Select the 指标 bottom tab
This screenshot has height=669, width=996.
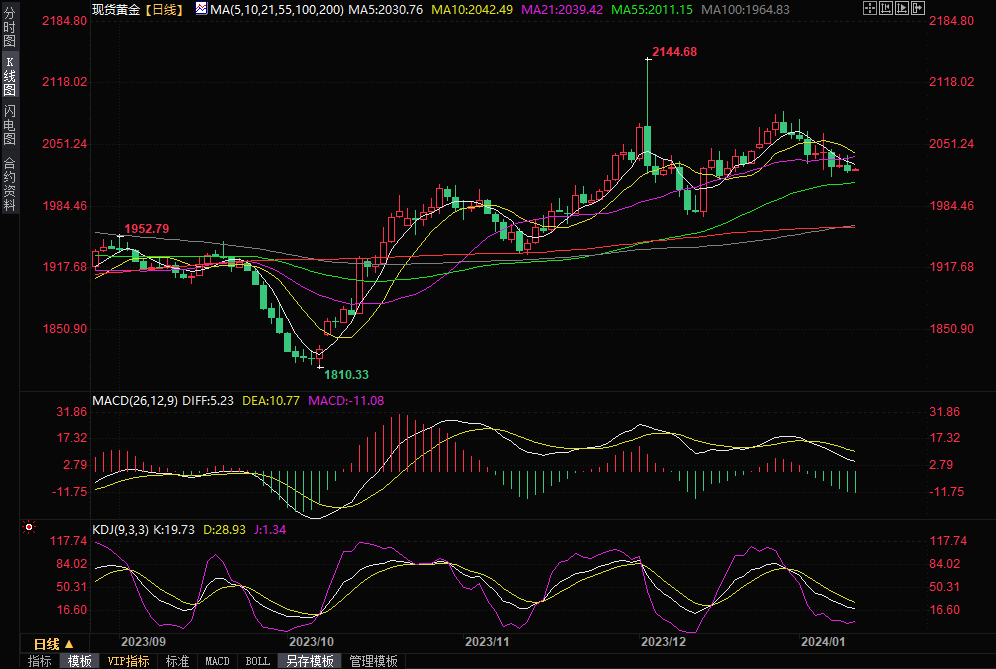(39, 661)
